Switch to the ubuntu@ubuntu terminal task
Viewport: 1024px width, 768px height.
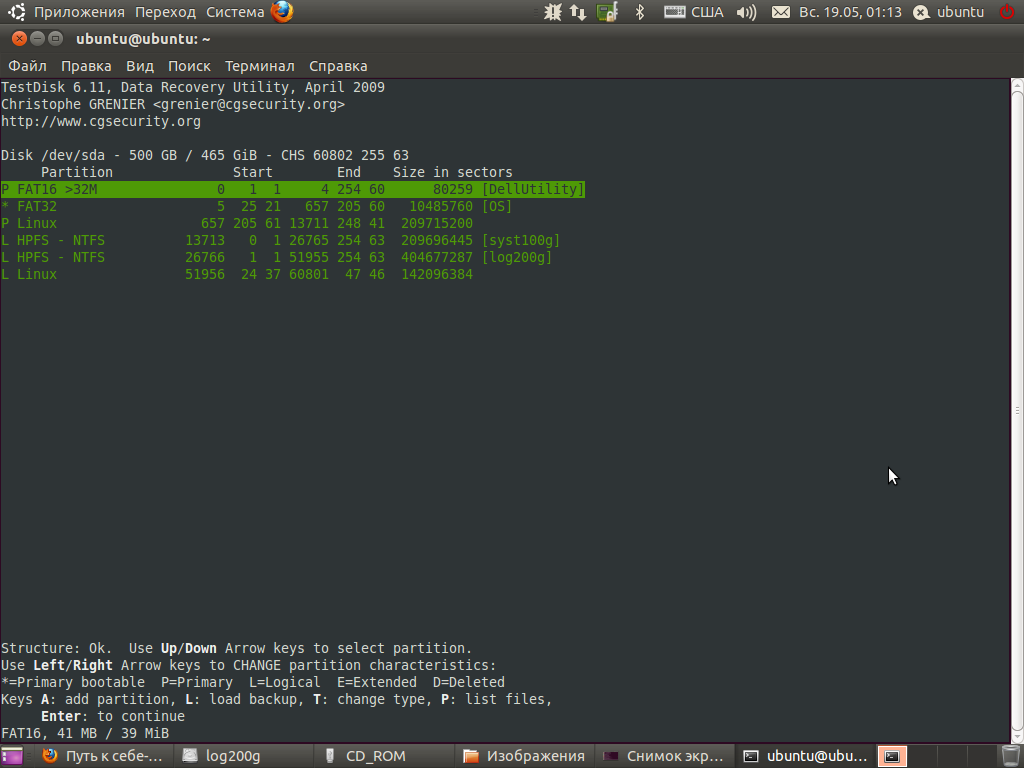[x=804, y=756]
